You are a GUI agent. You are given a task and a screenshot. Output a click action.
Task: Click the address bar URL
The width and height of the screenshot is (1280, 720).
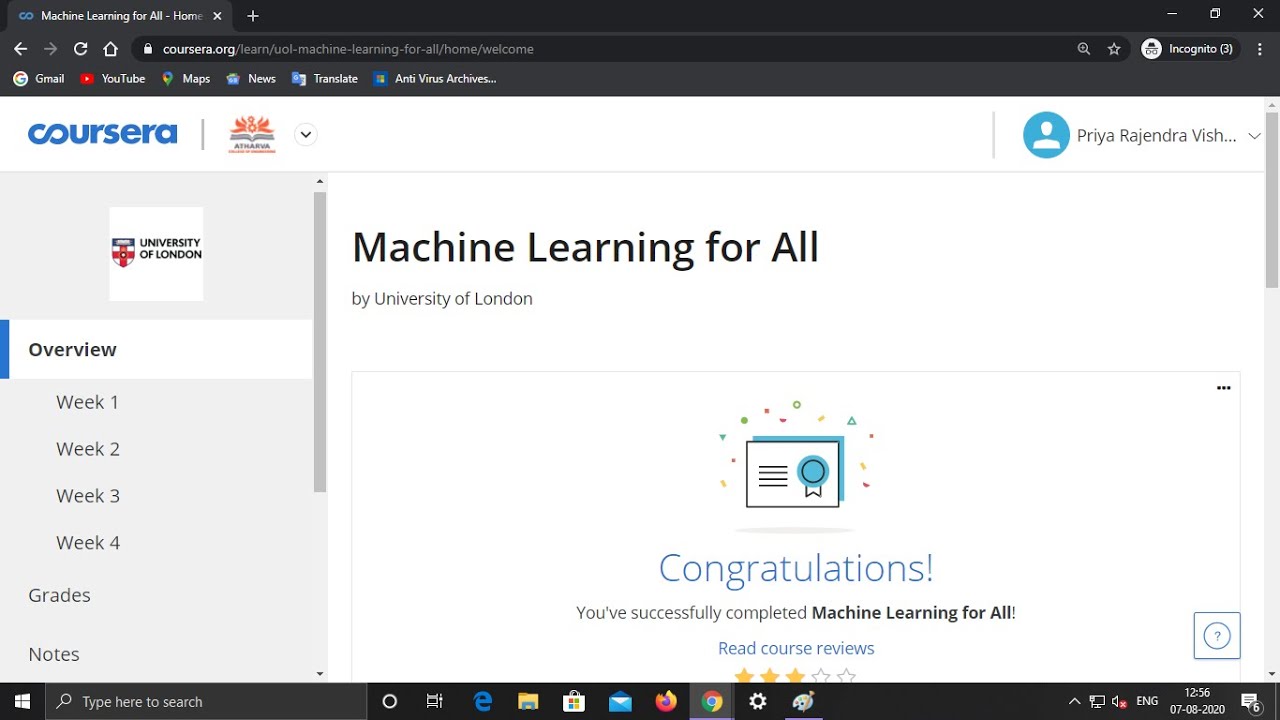pos(348,49)
